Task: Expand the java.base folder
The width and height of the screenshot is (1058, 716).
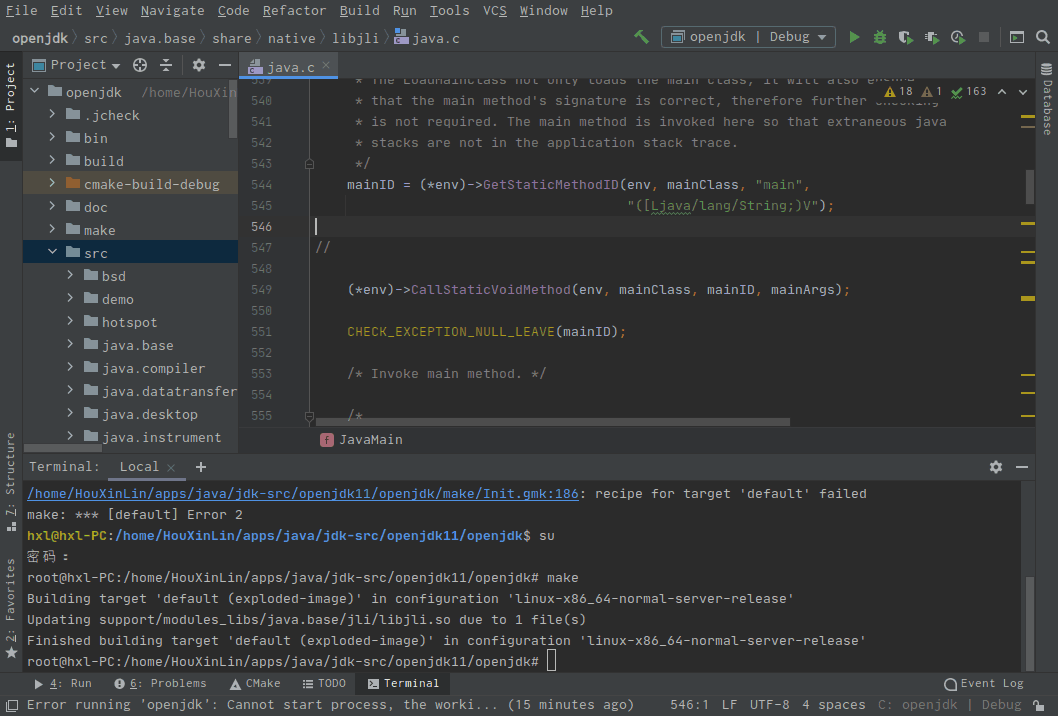Action: (x=70, y=344)
